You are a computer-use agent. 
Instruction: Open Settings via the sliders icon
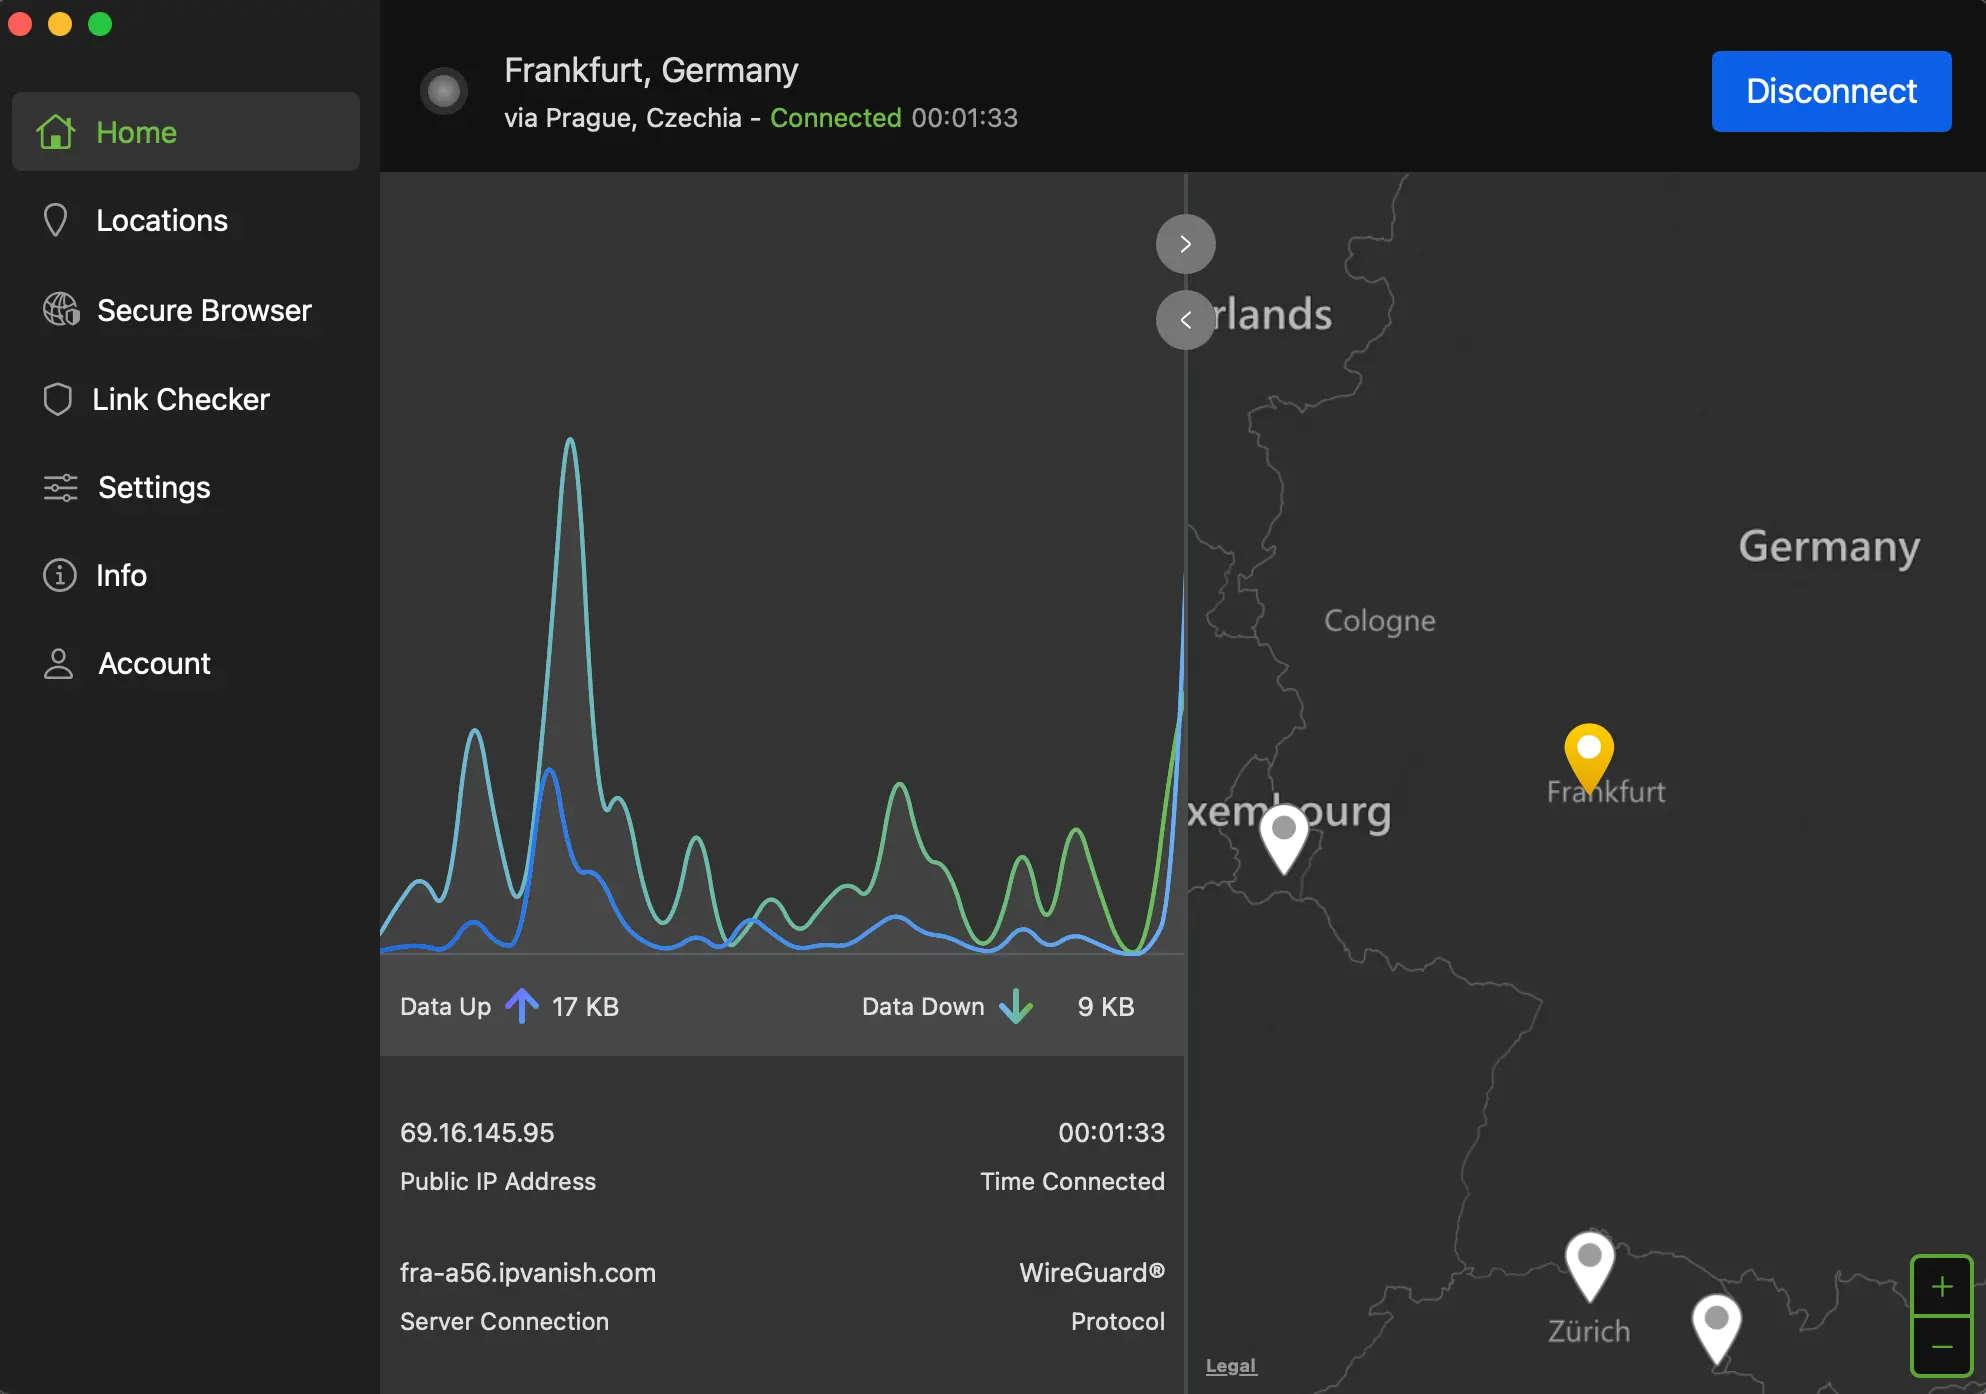click(x=58, y=487)
